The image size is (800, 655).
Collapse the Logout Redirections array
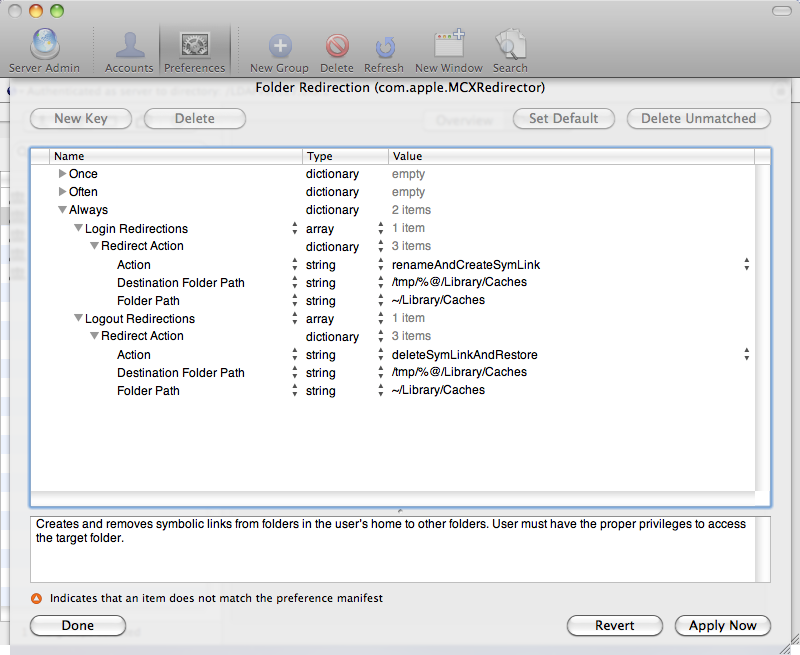point(78,317)
